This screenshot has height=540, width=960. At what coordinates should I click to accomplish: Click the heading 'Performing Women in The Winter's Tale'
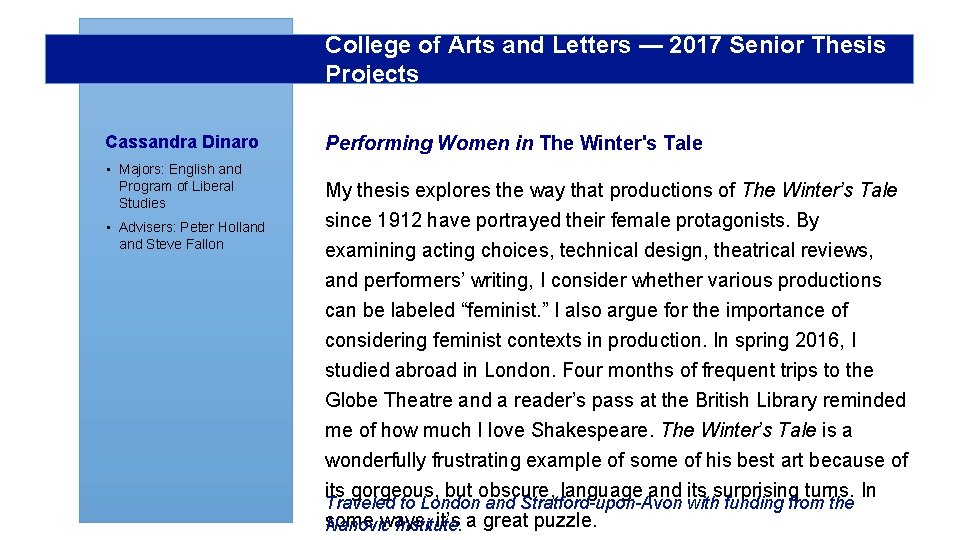pos(513,143)
